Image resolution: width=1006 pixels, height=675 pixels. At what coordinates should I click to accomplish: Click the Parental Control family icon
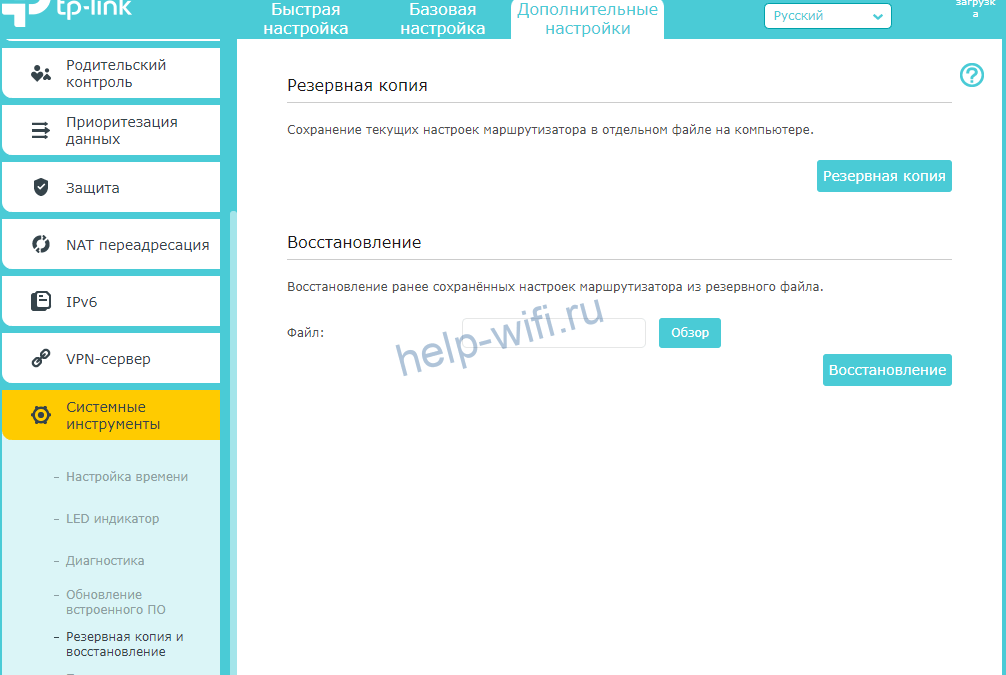[41, 73]
